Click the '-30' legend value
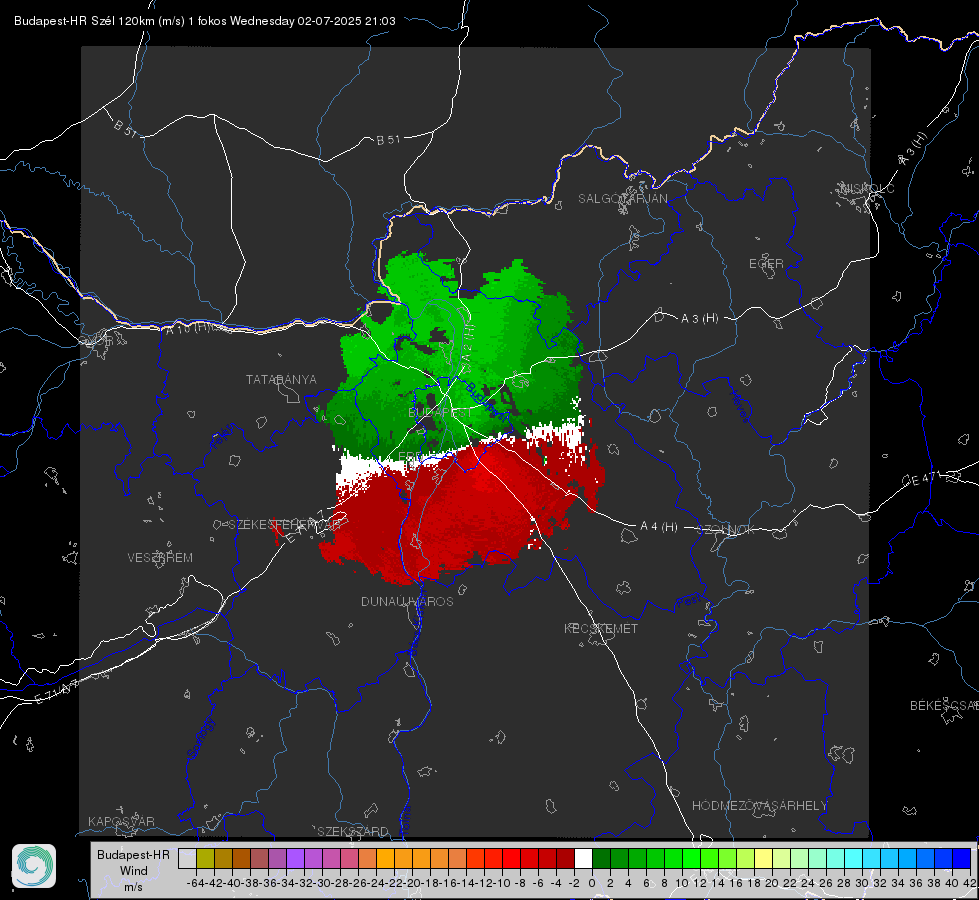The width and height of the screenshot is (979, 900). (x=322, y=883)
